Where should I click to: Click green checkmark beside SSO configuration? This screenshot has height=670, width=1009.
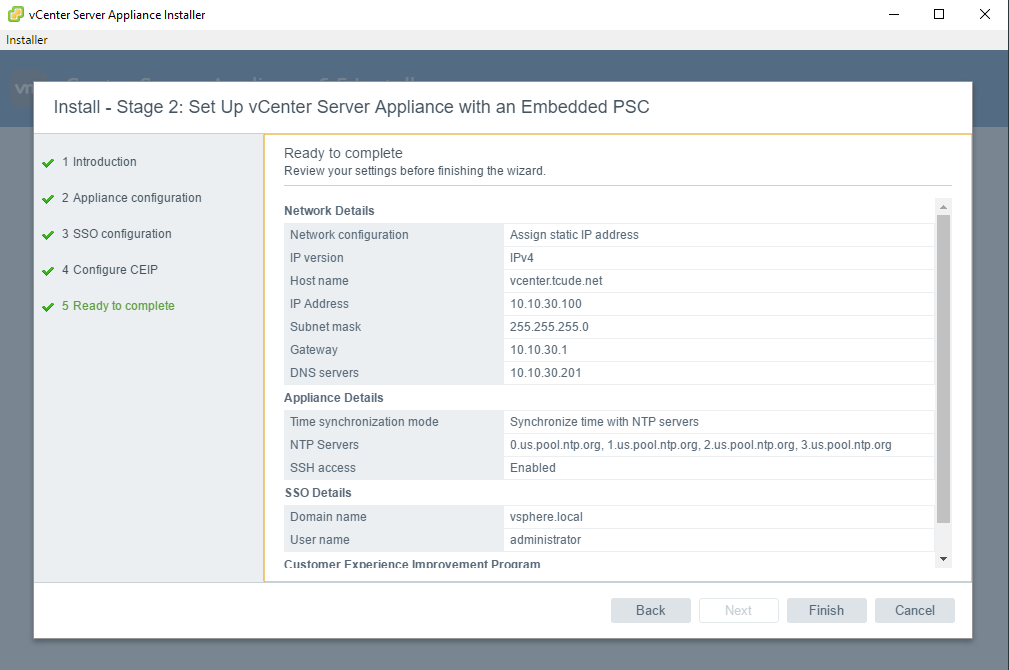pyautogui.click(x=48, y=235)
